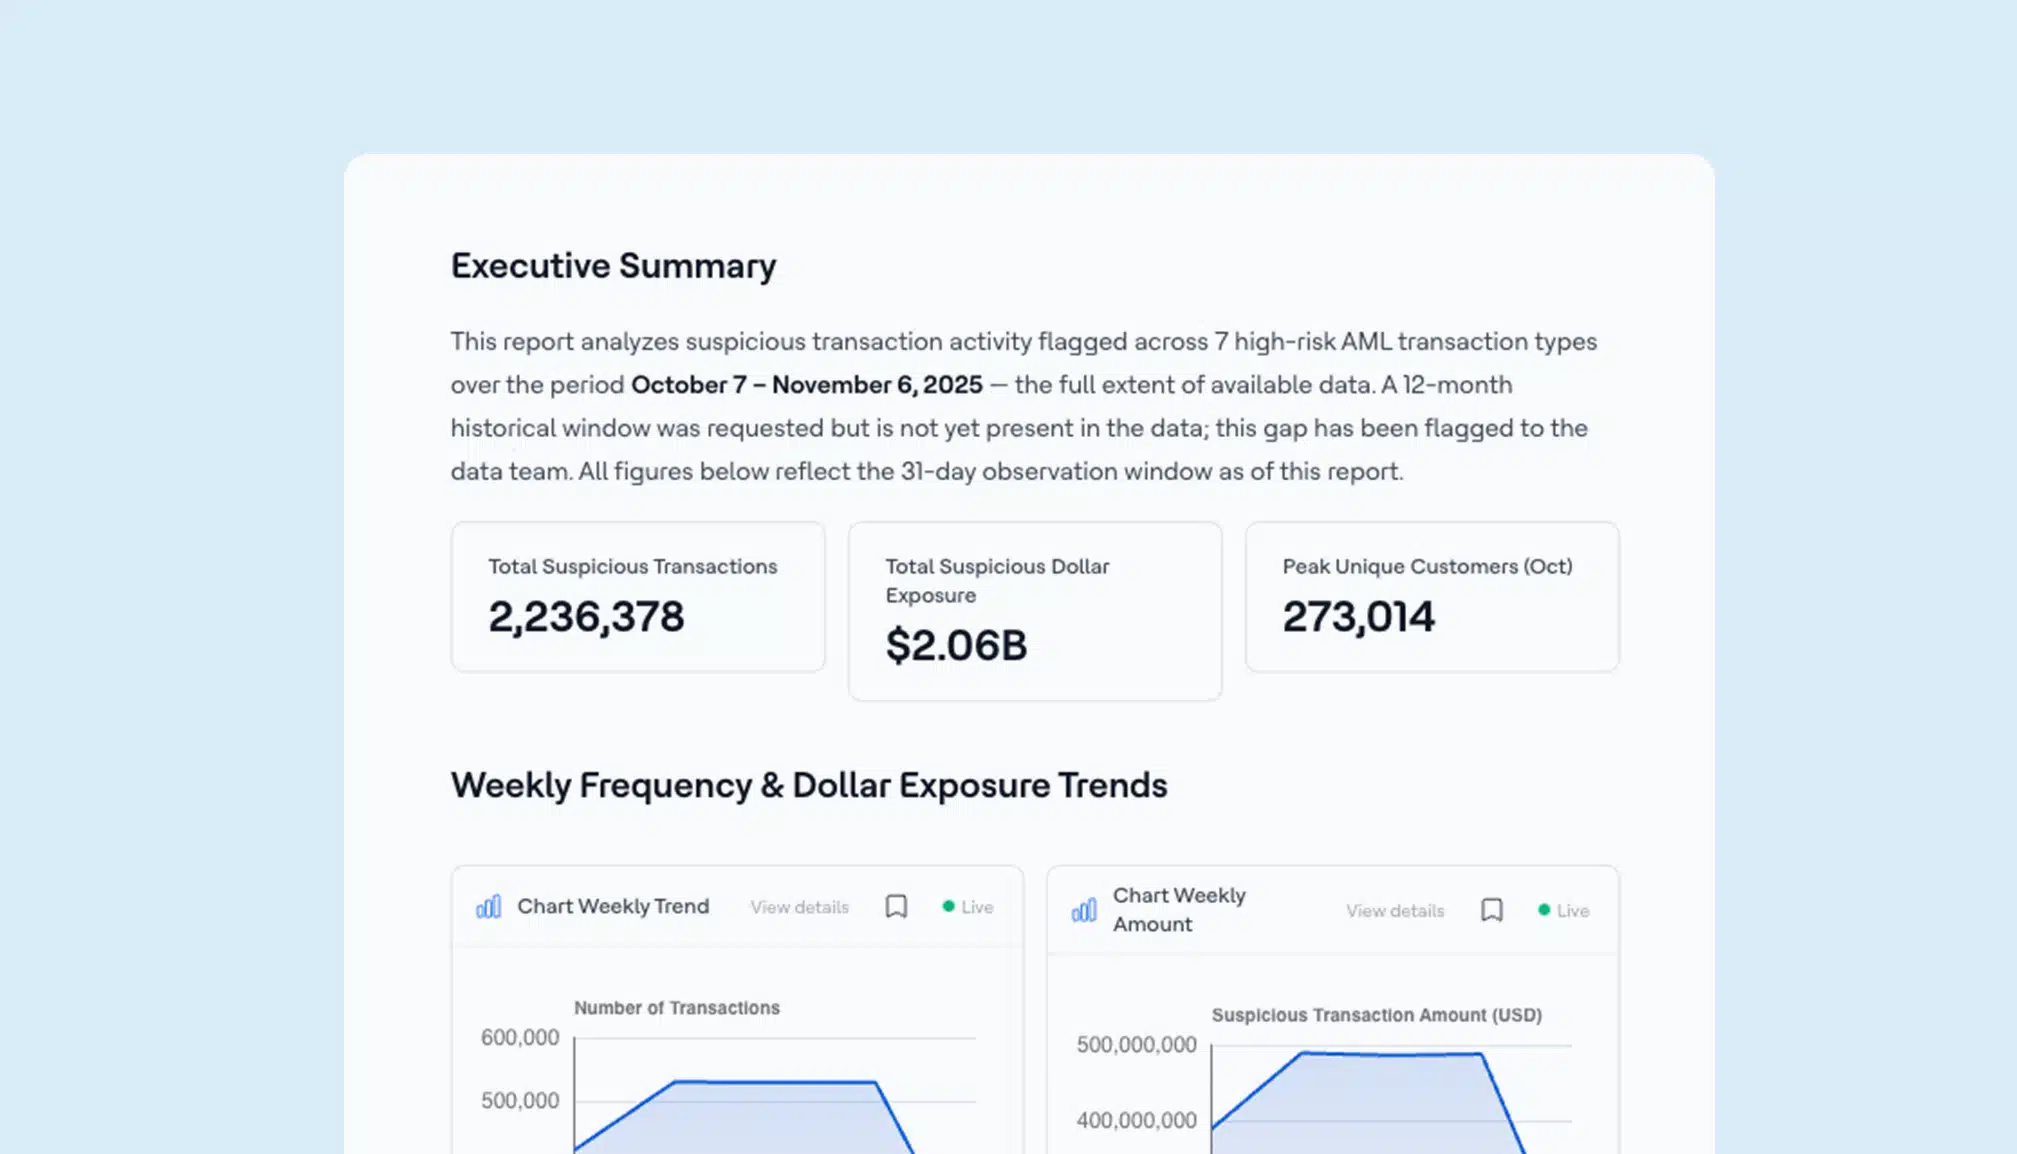The image size is (2017, 1154).
Task: Select the Peak Unique Customers (Oct) card
Action: click(1432, 597)
